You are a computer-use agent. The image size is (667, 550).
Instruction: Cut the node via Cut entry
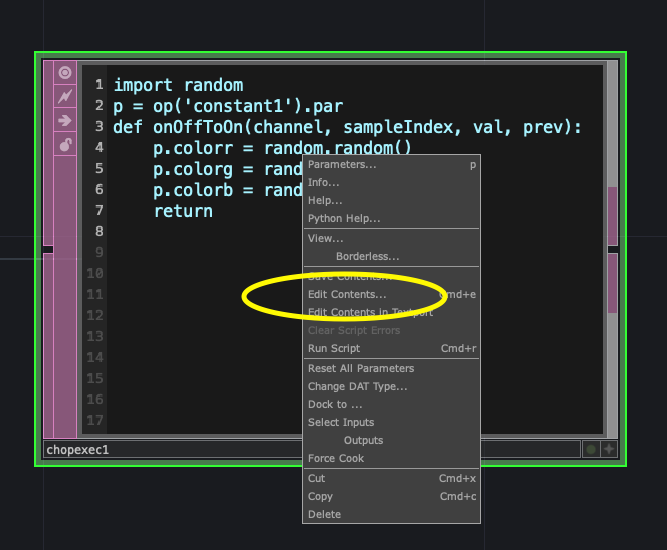(x=391, y=478)
